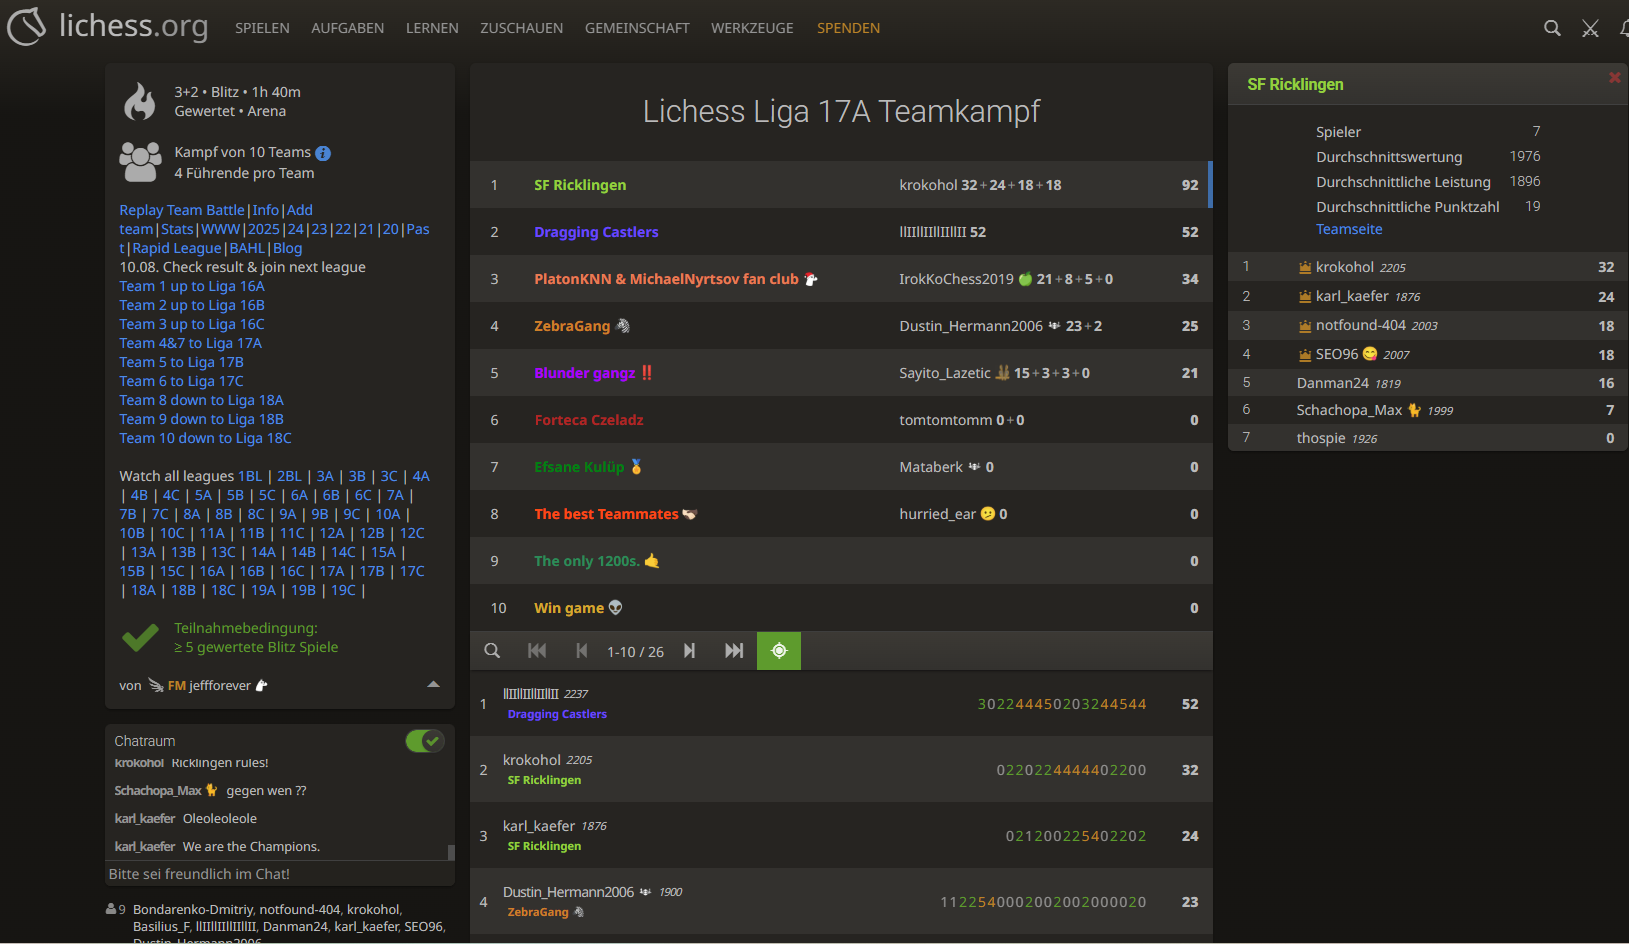Screen dimensions: 1629x944
Task: Jump to last standings page
Action: point(734,651)
